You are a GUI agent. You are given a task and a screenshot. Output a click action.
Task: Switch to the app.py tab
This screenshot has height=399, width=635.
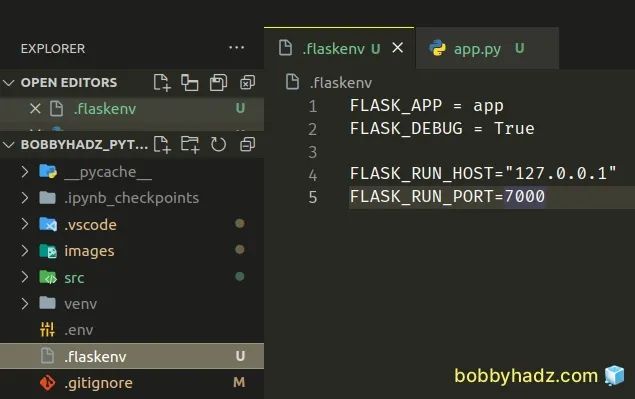click(x=487, y=49)
